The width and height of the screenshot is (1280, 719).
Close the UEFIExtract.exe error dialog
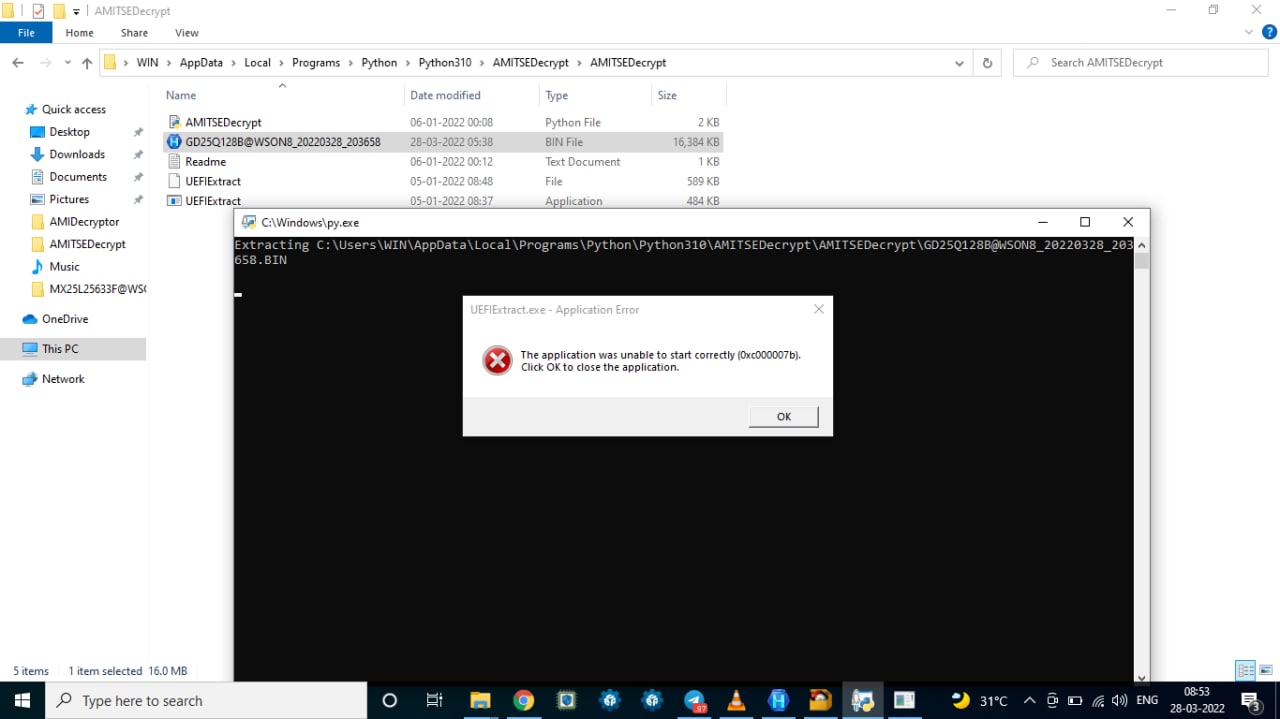click(x=819, y=309)
